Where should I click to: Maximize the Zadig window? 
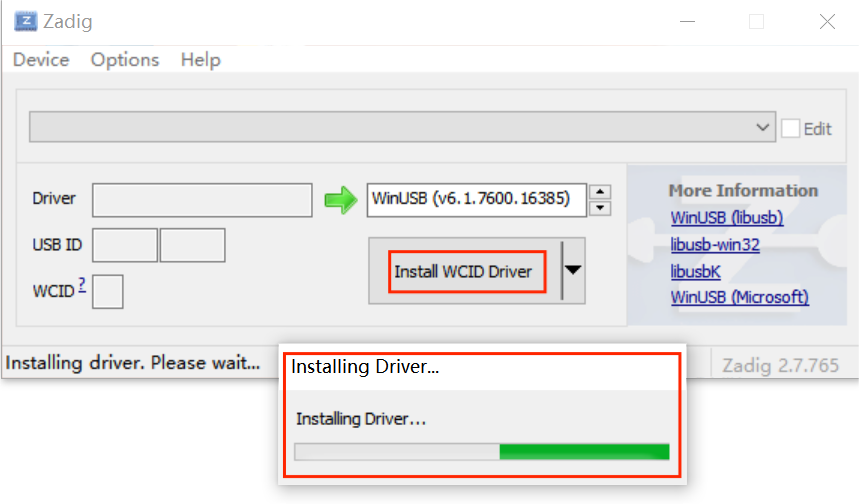(757, 21)
